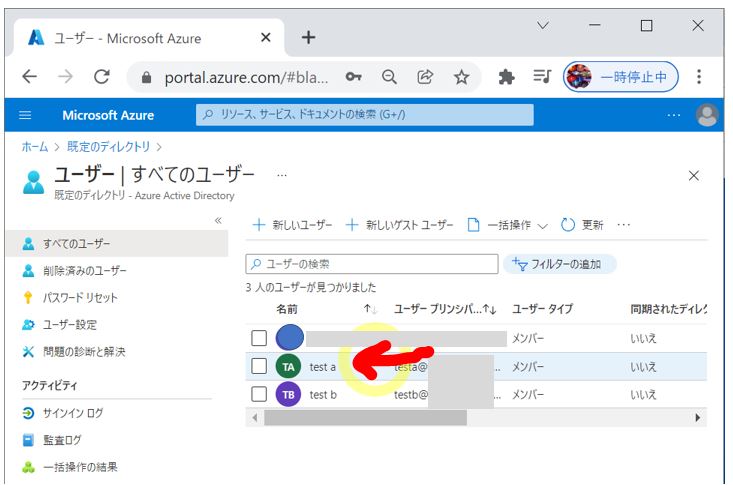This screenshot has height=485, width=733.
Task: Open 一括操作の結果 in the sidebar
Action: [x=80, y=467]
